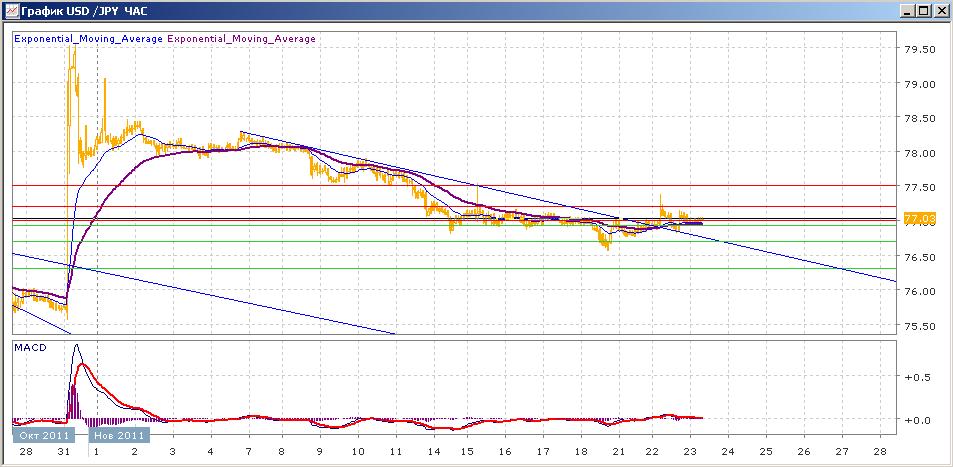Click date label 27 on time axis
Viewport: 953px width, 467px height.
coord(842,453)
